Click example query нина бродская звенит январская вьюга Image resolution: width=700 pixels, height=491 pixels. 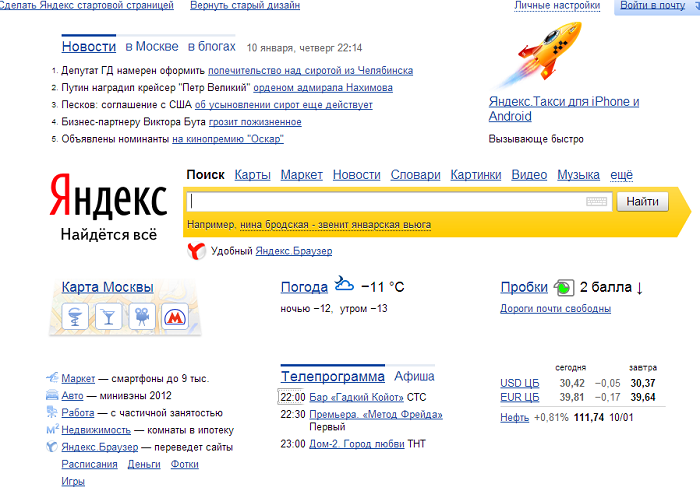(336, 225)
